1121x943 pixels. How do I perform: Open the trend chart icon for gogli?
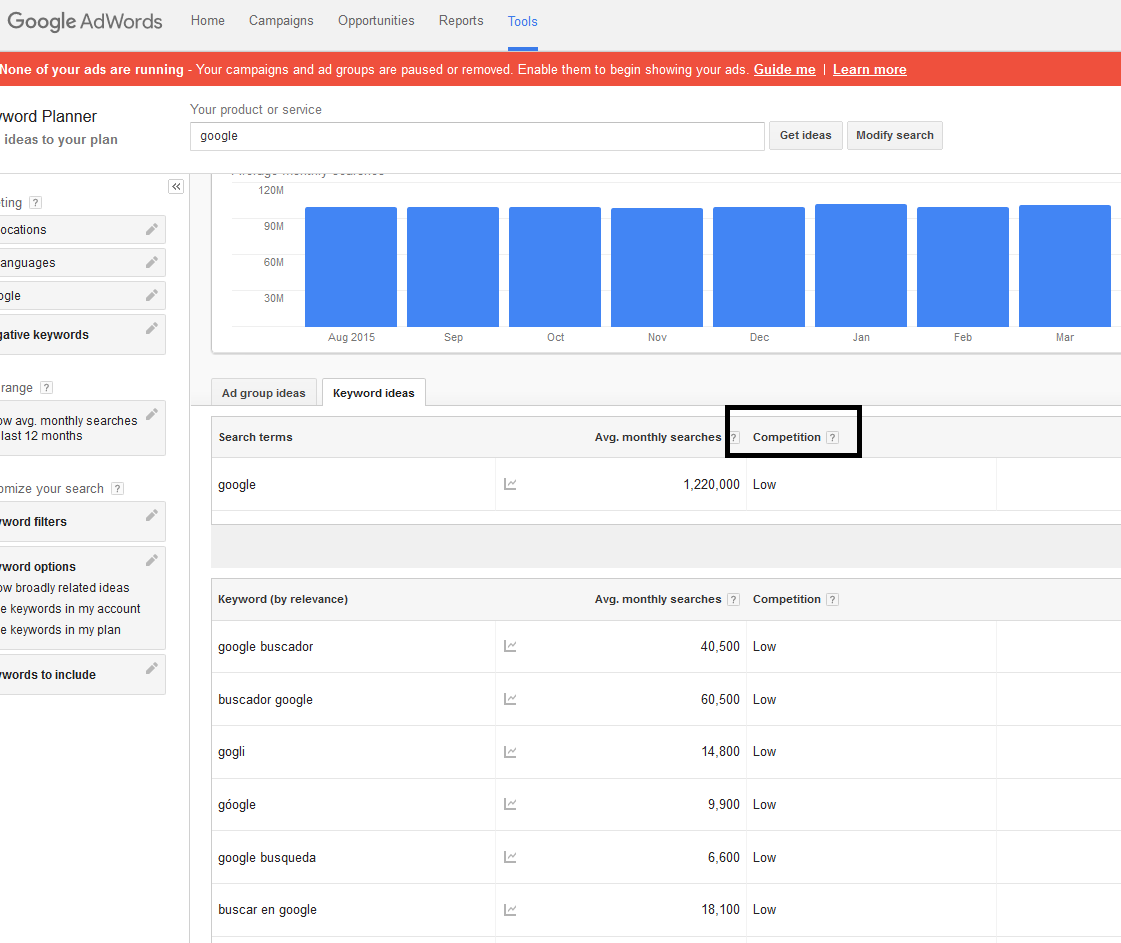(x=510, y=751)
